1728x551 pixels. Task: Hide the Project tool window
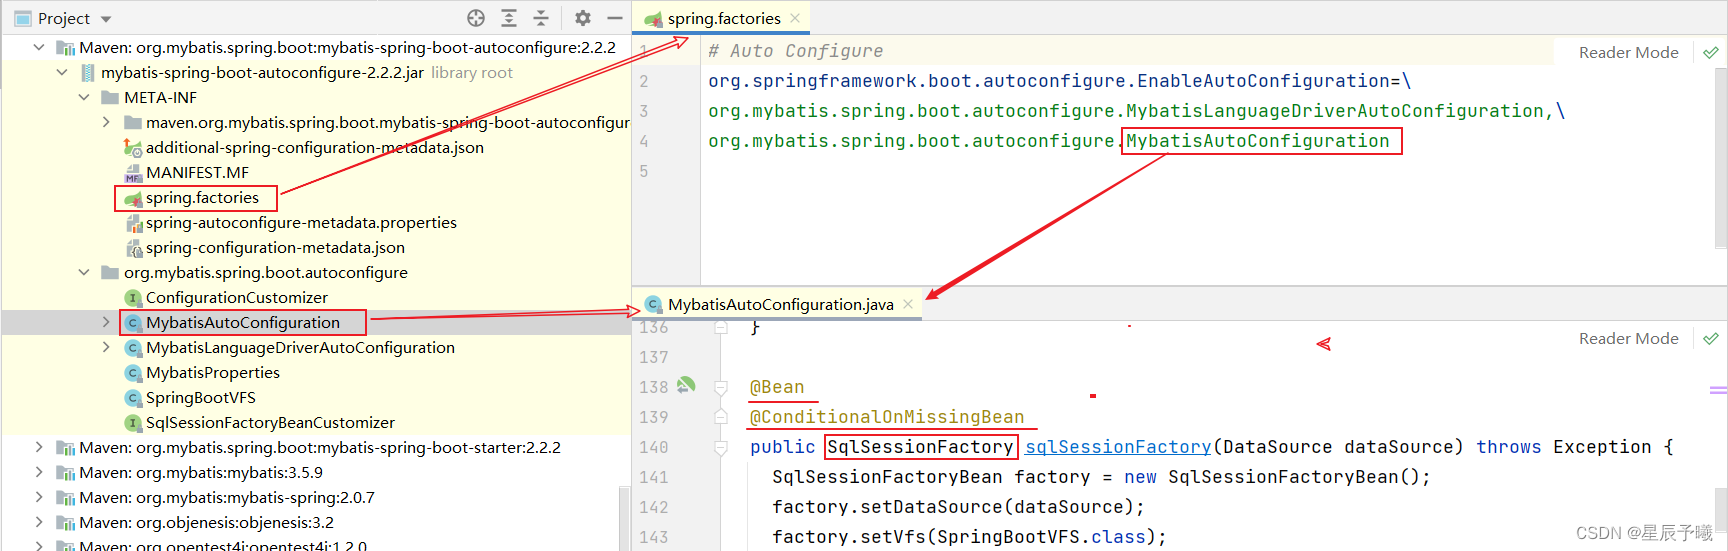[615, 18]
